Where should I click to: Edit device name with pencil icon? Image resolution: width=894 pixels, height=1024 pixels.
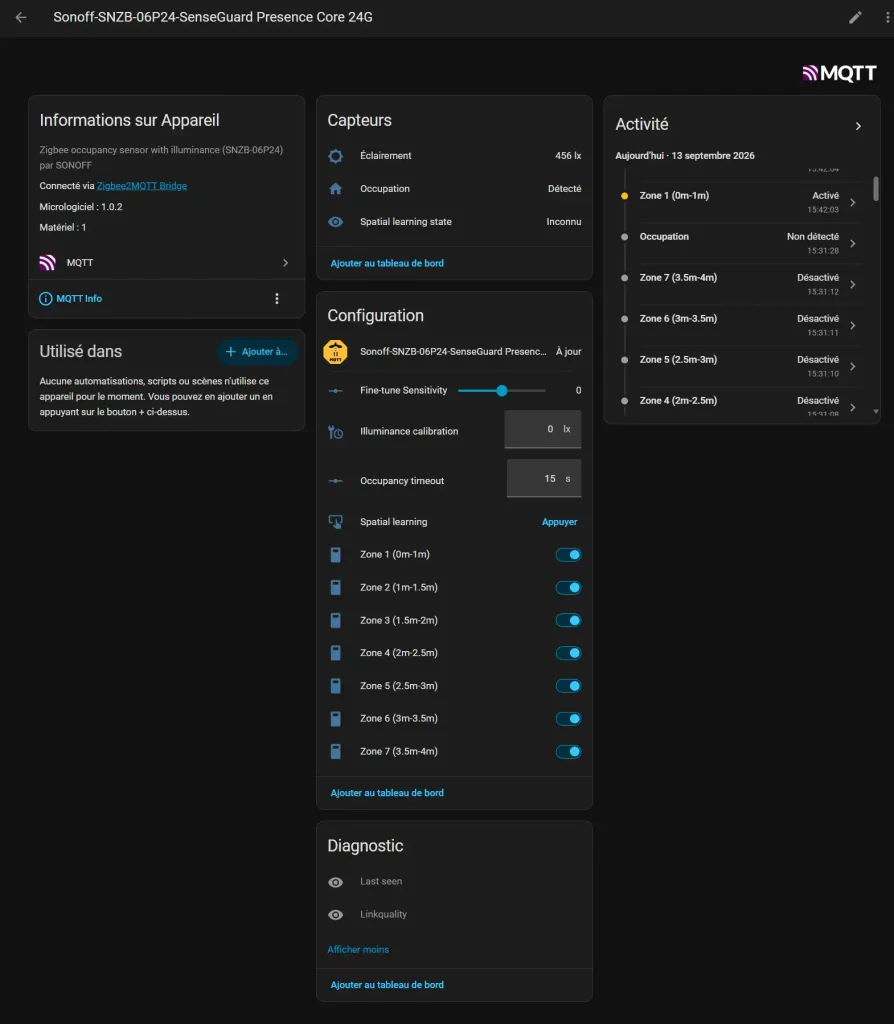click(855, 18)
